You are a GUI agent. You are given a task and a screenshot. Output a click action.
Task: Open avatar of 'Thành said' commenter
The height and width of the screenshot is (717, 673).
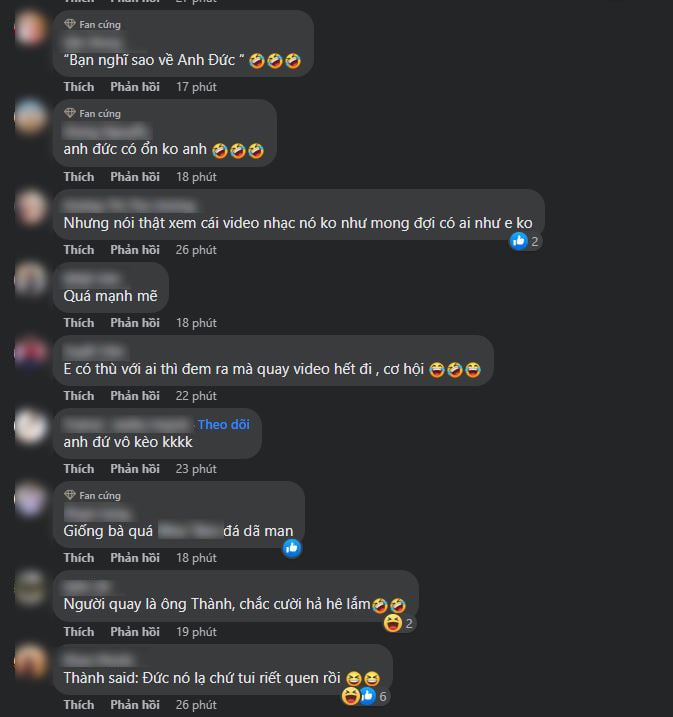[x=31, y=661]
